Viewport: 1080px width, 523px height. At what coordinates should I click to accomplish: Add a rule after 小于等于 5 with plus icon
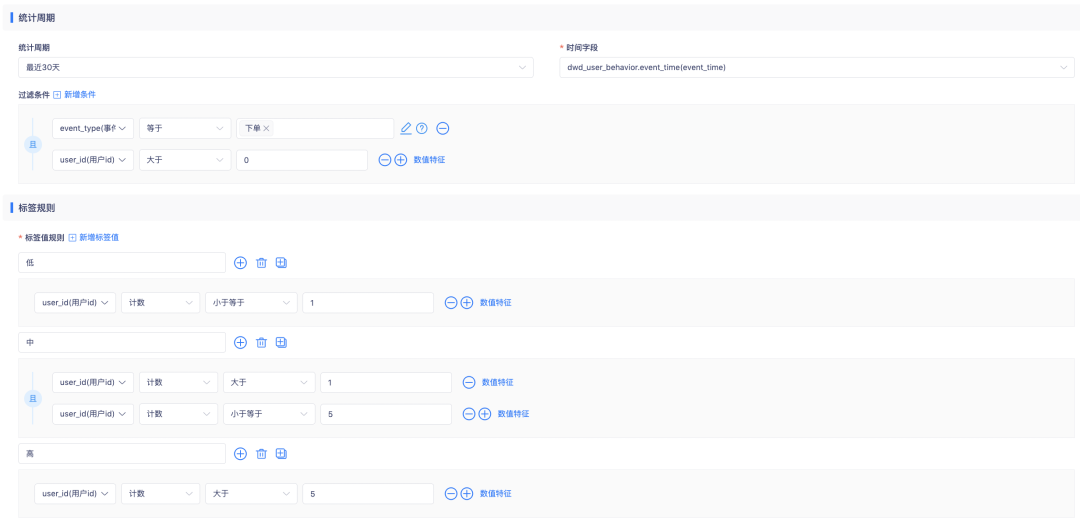tap(485, 414)
